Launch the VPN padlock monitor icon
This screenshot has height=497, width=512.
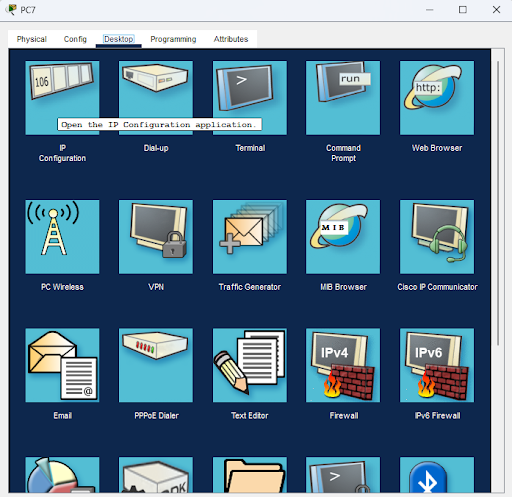tap(156, 237)
